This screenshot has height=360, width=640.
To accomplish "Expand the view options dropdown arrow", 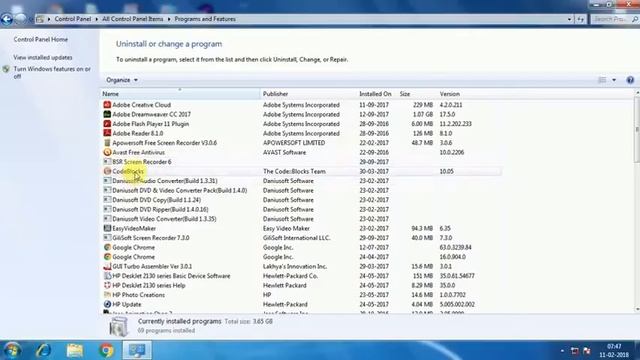I will coord(614,80).
